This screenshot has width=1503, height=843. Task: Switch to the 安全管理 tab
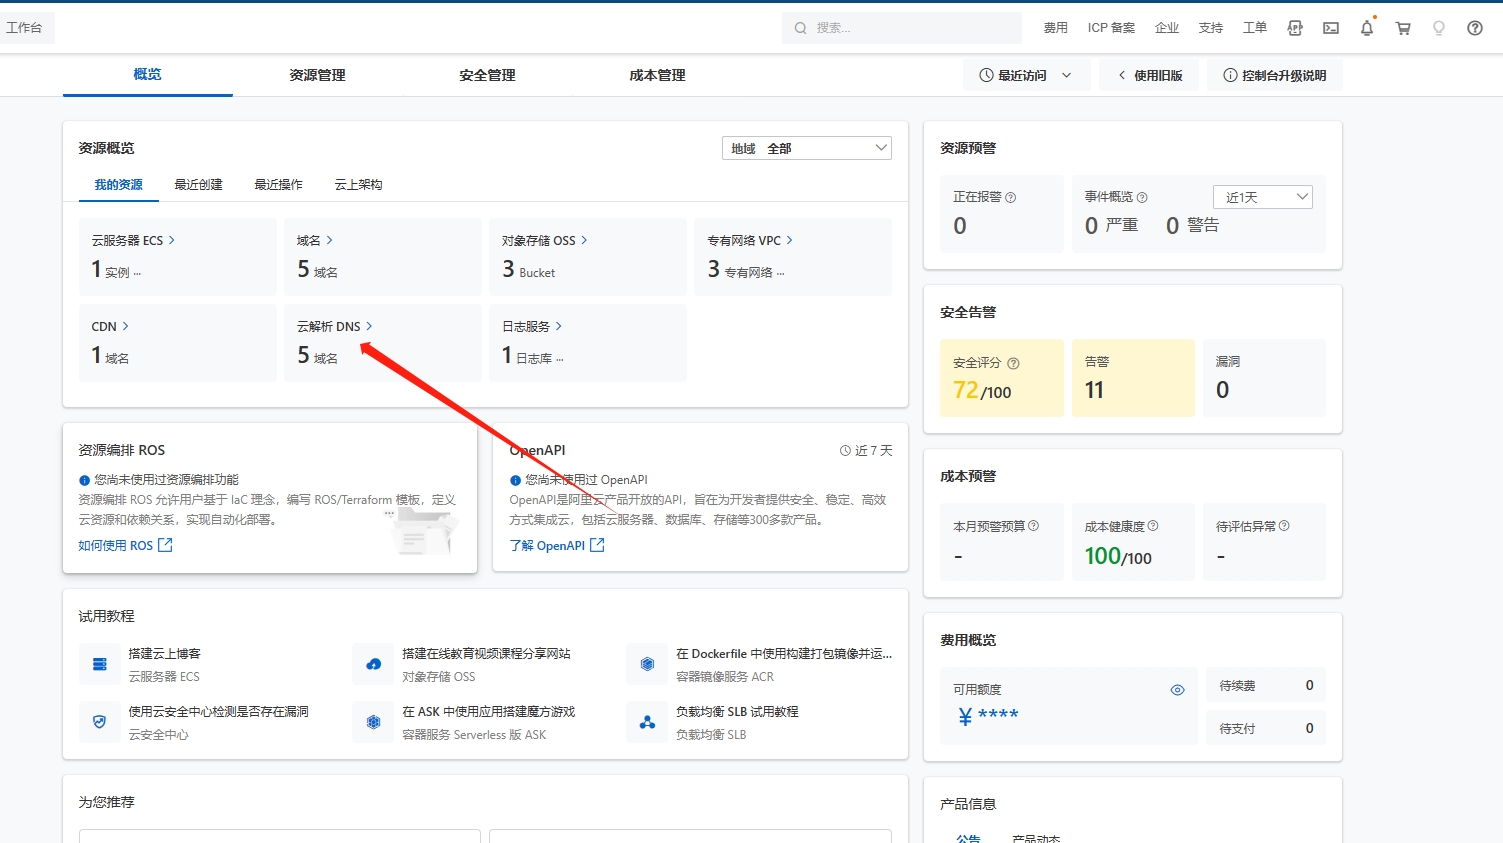[488, 75]
